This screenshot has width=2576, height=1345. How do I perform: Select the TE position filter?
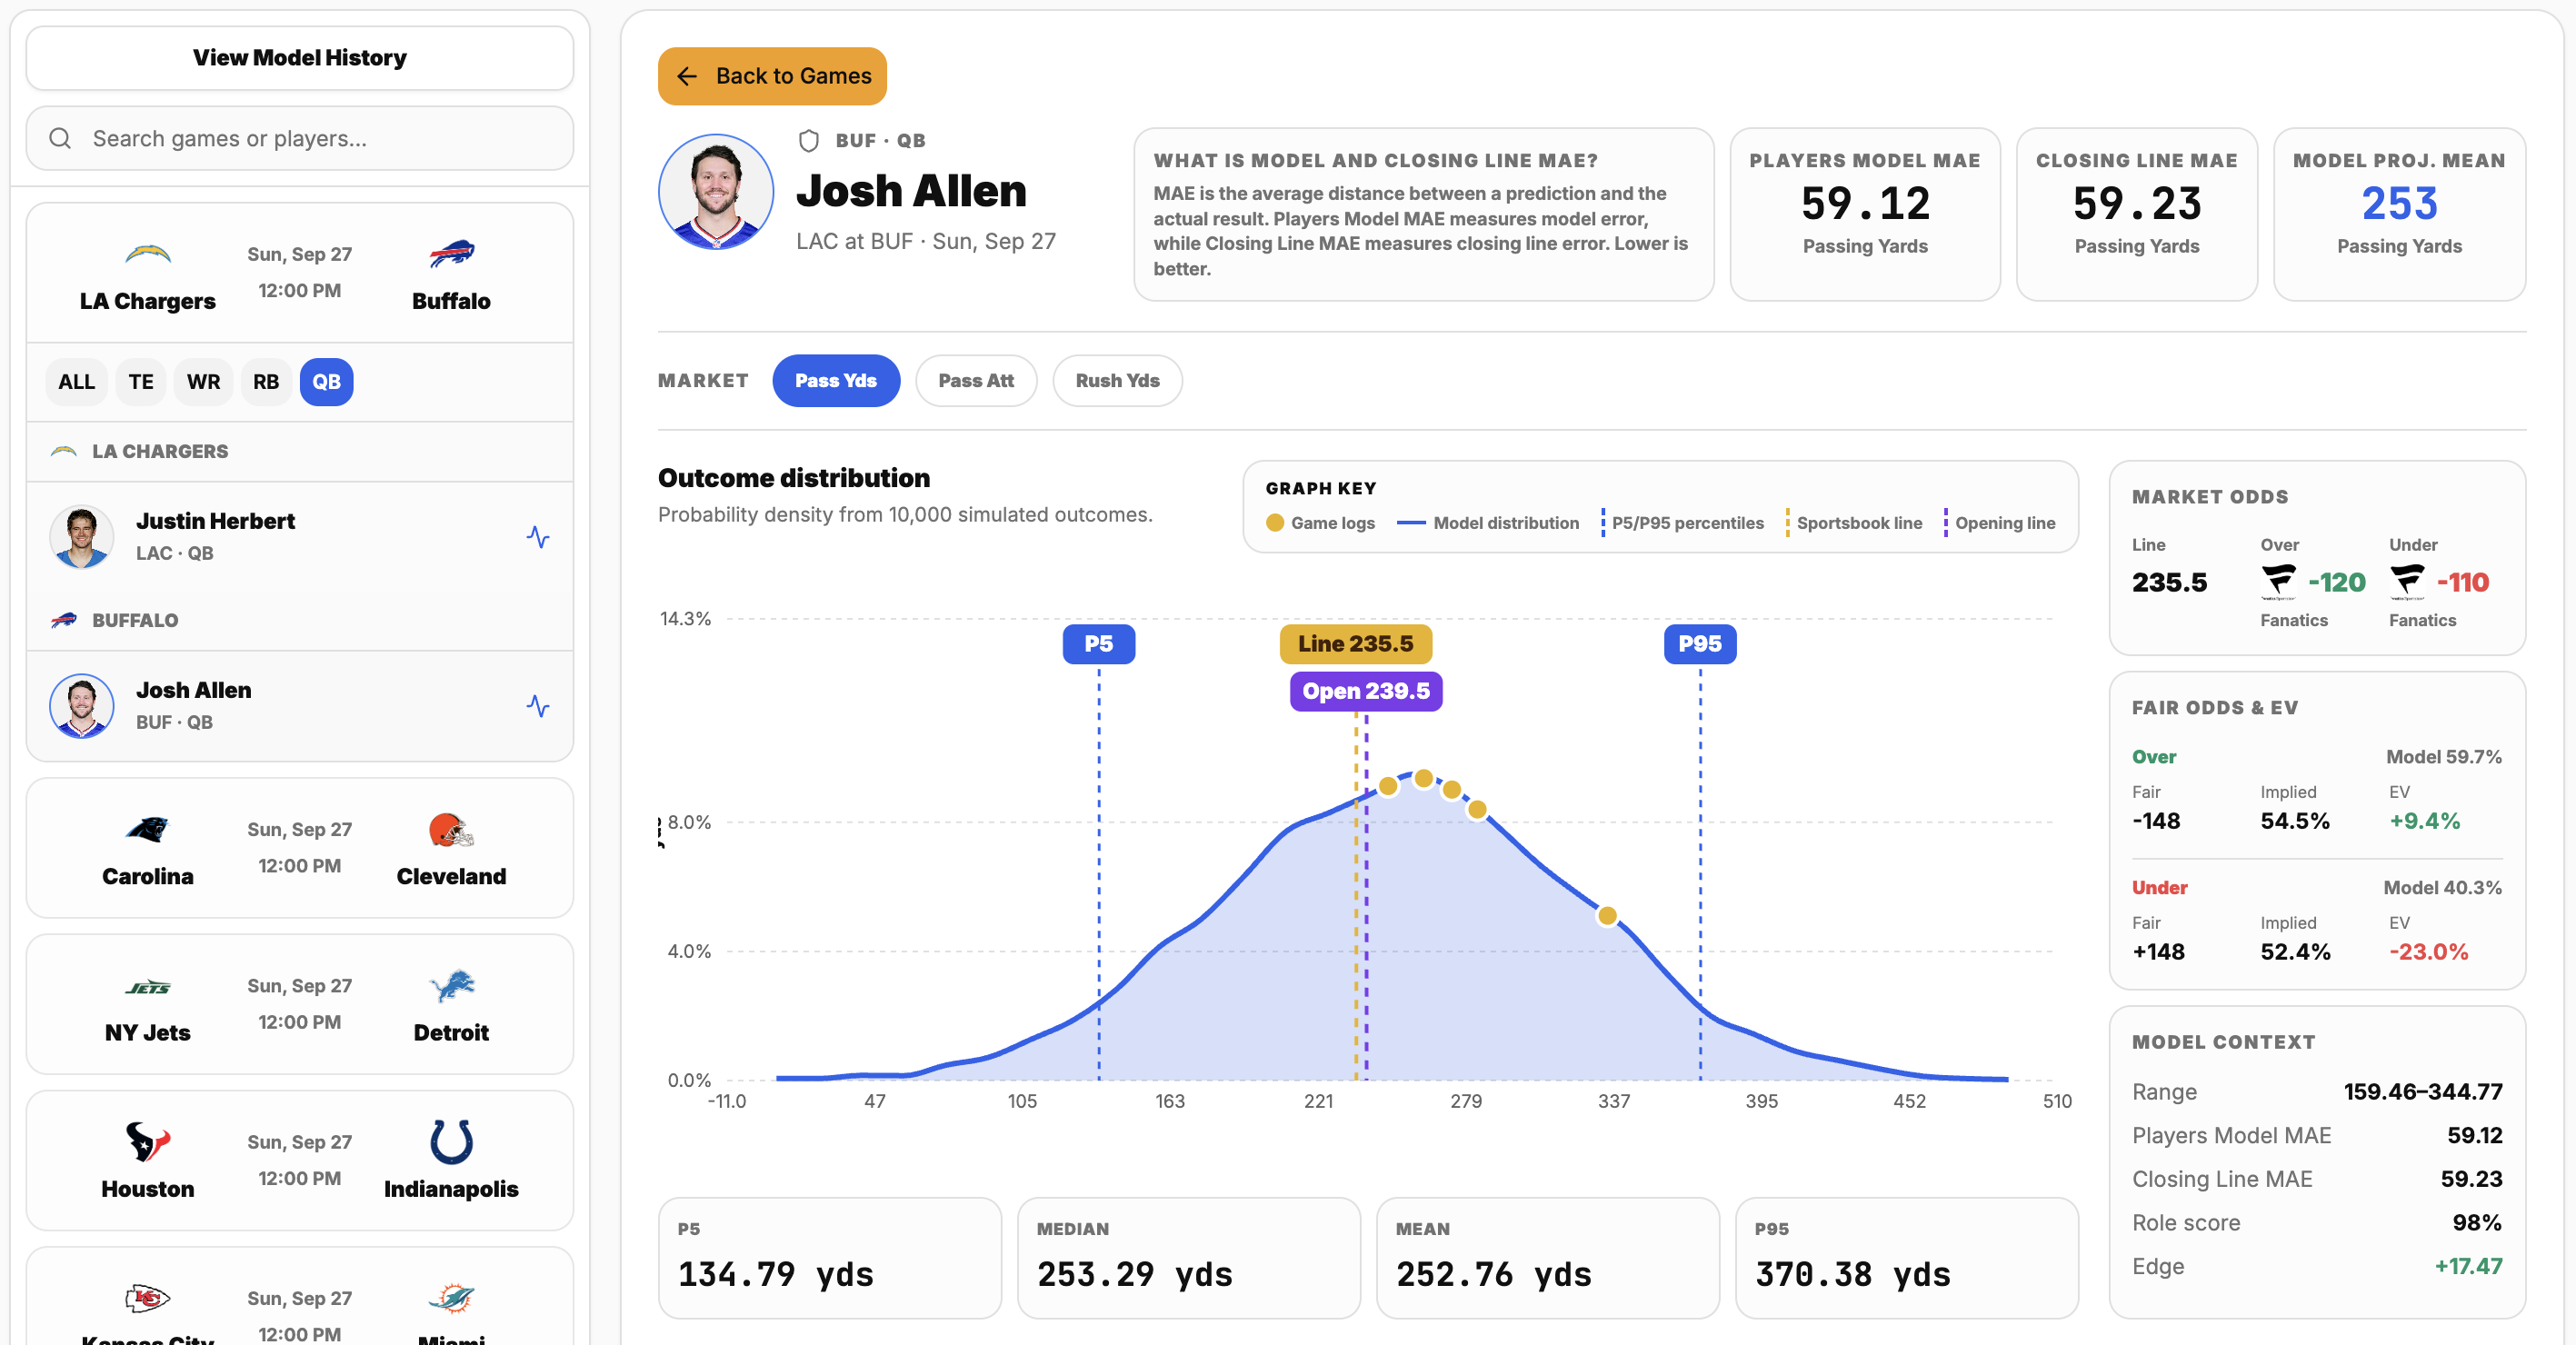click(141, 382)
